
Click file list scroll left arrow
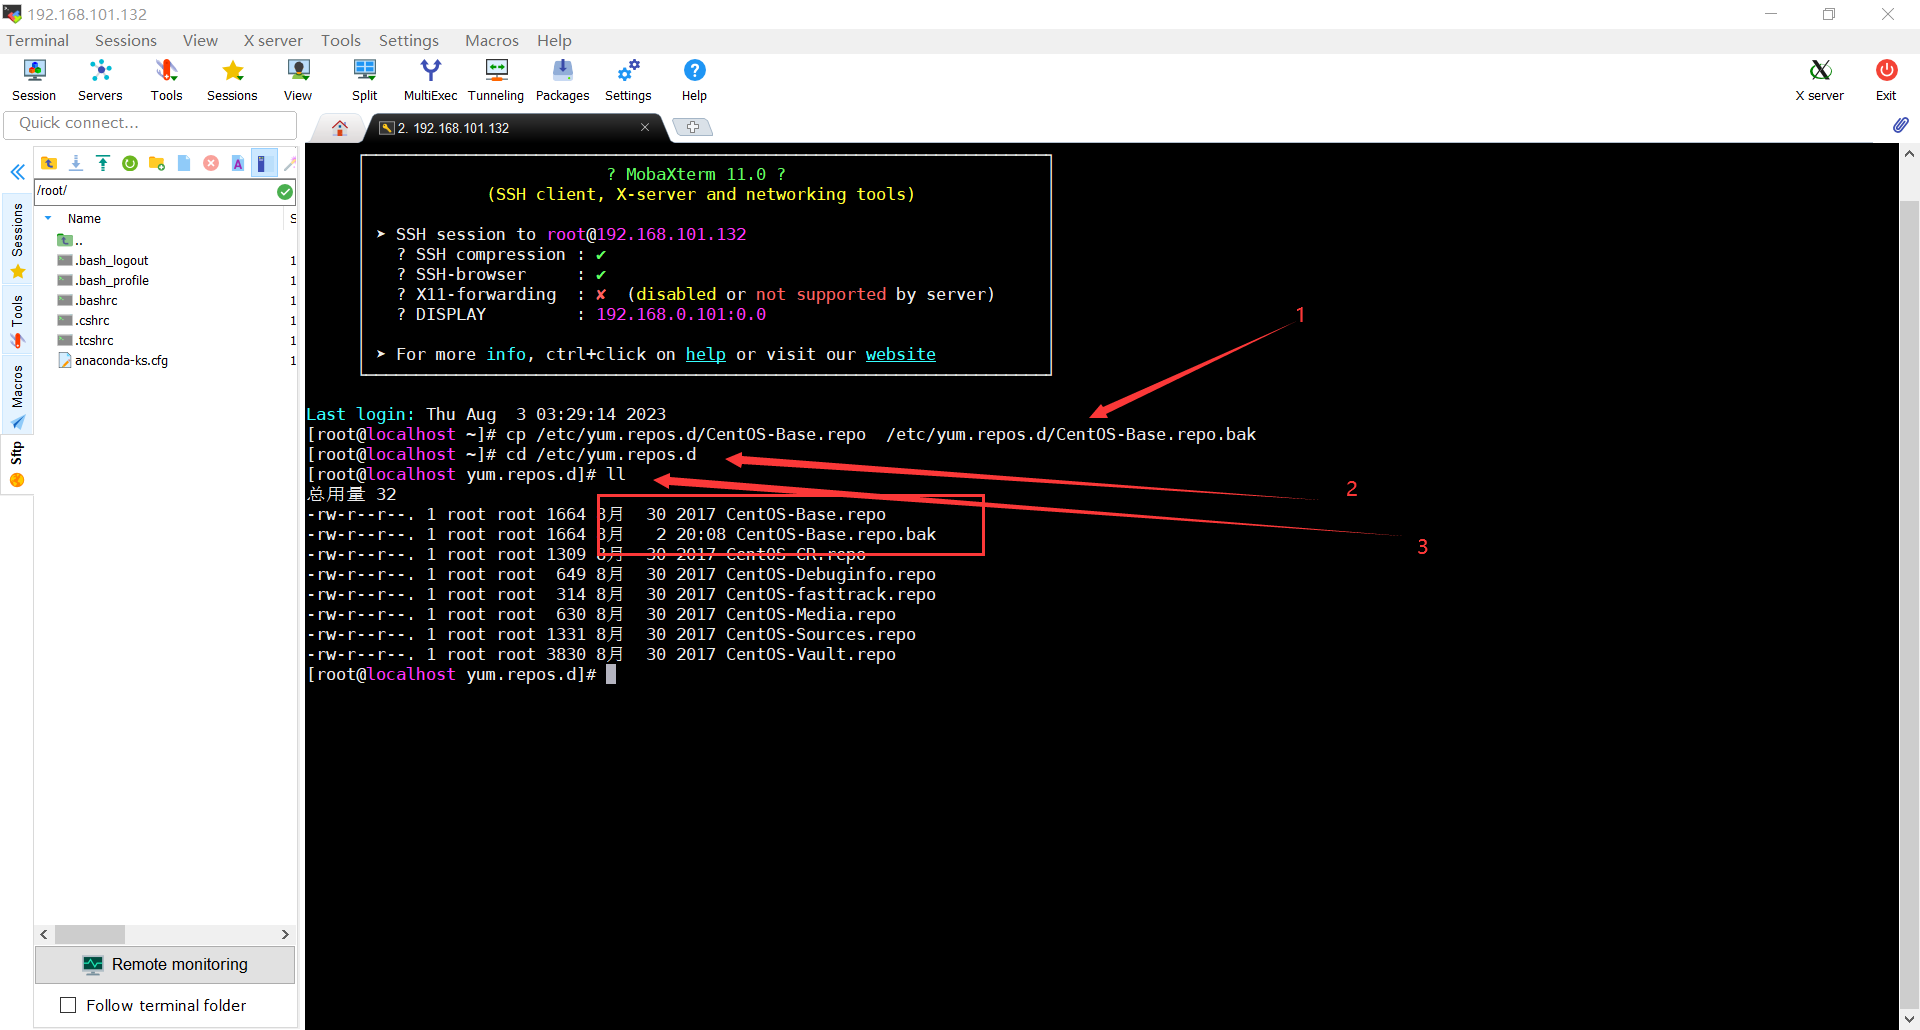tap(44, 934)
